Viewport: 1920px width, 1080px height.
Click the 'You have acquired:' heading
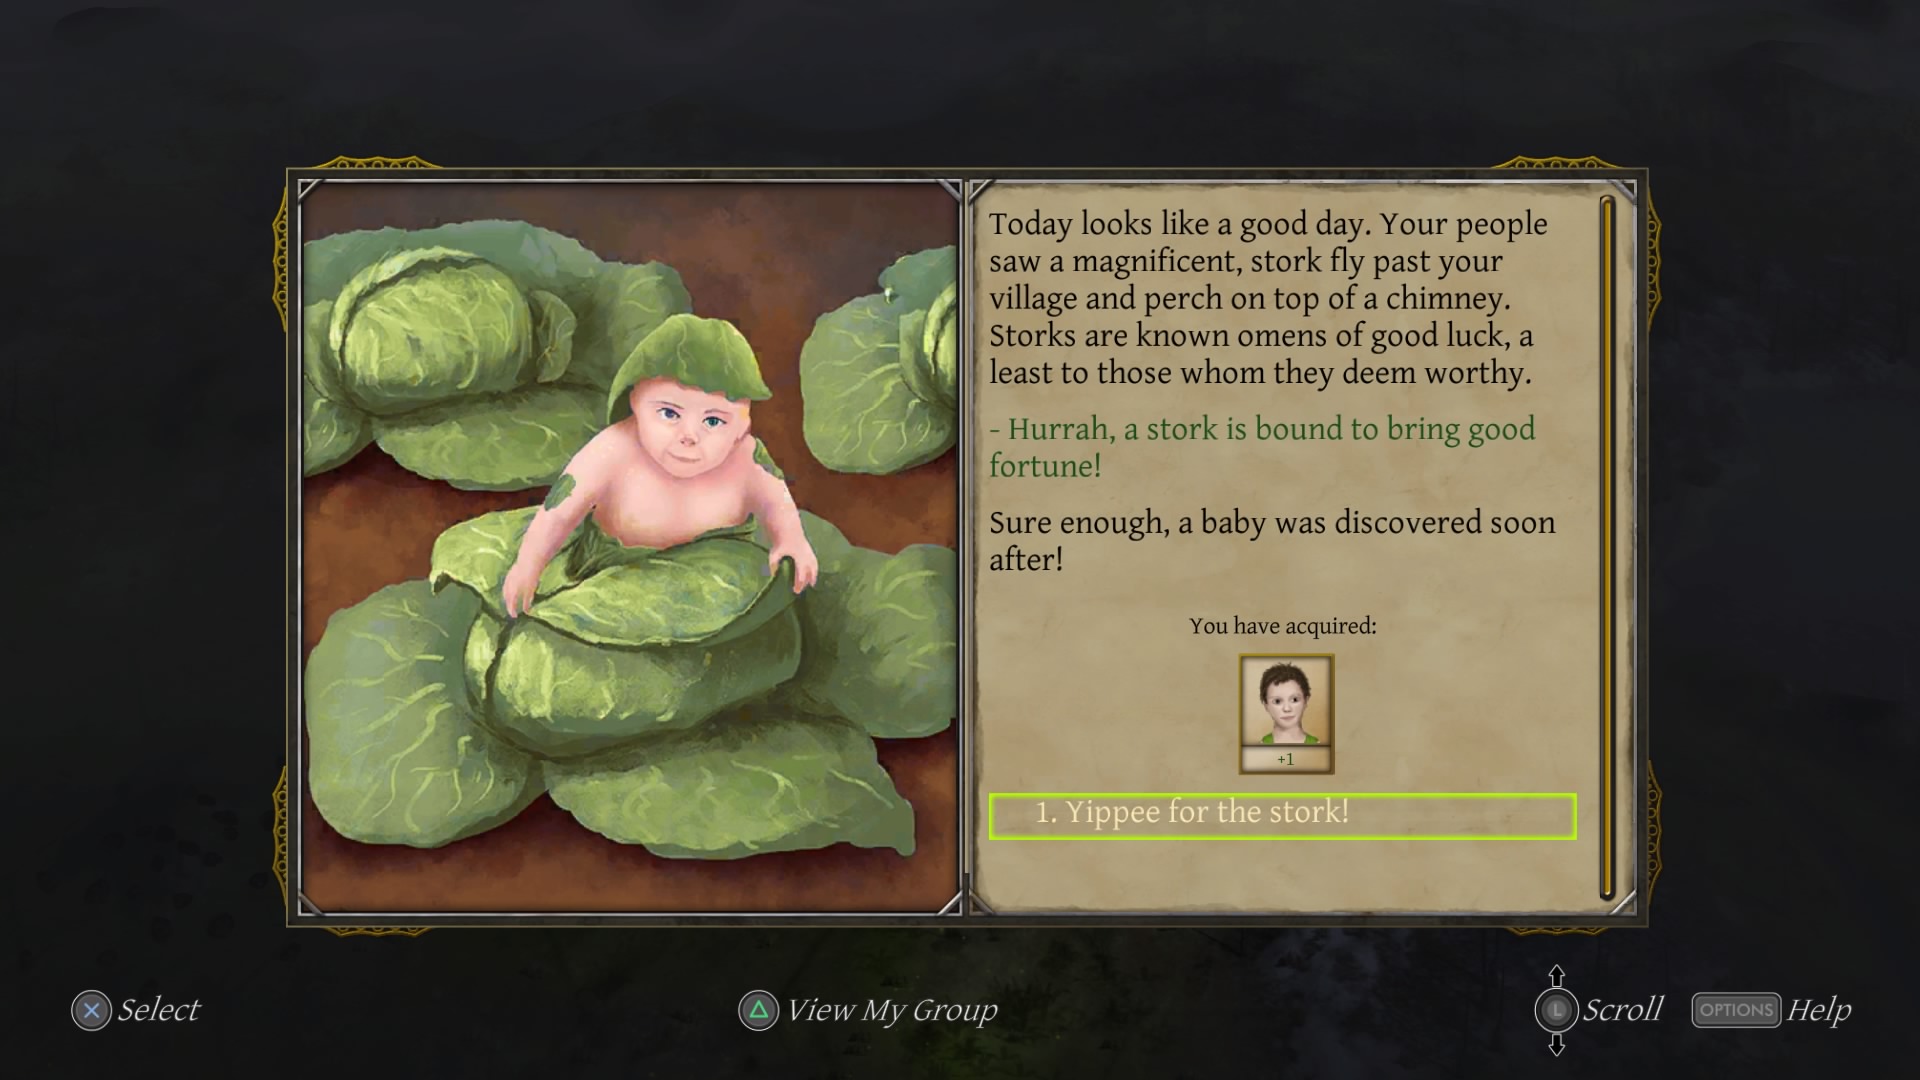click(x=1283, y=626)
